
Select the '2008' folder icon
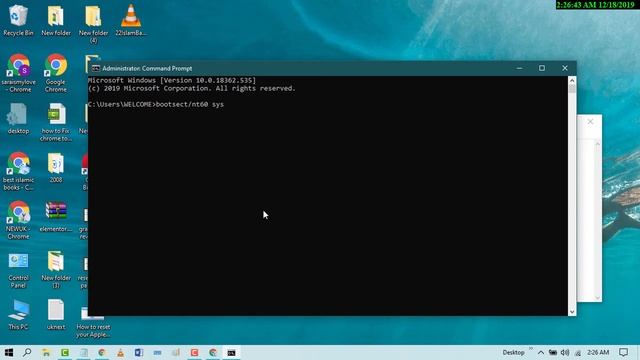(56, 167)
